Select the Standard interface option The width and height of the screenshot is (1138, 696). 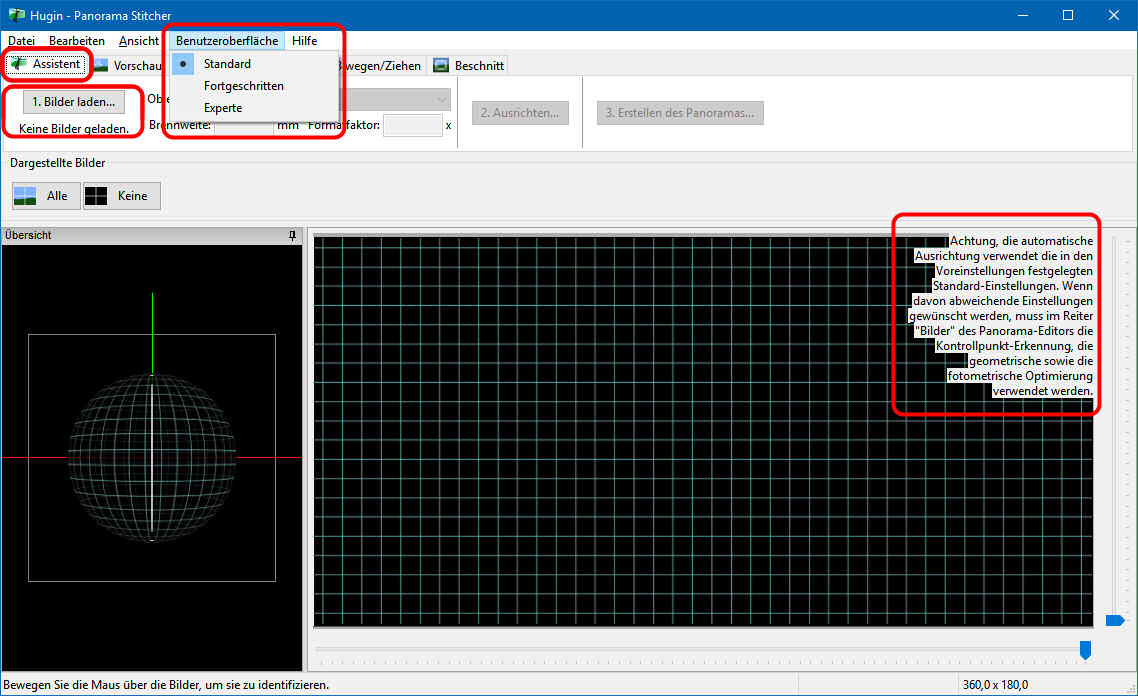[x=227, y=64]
